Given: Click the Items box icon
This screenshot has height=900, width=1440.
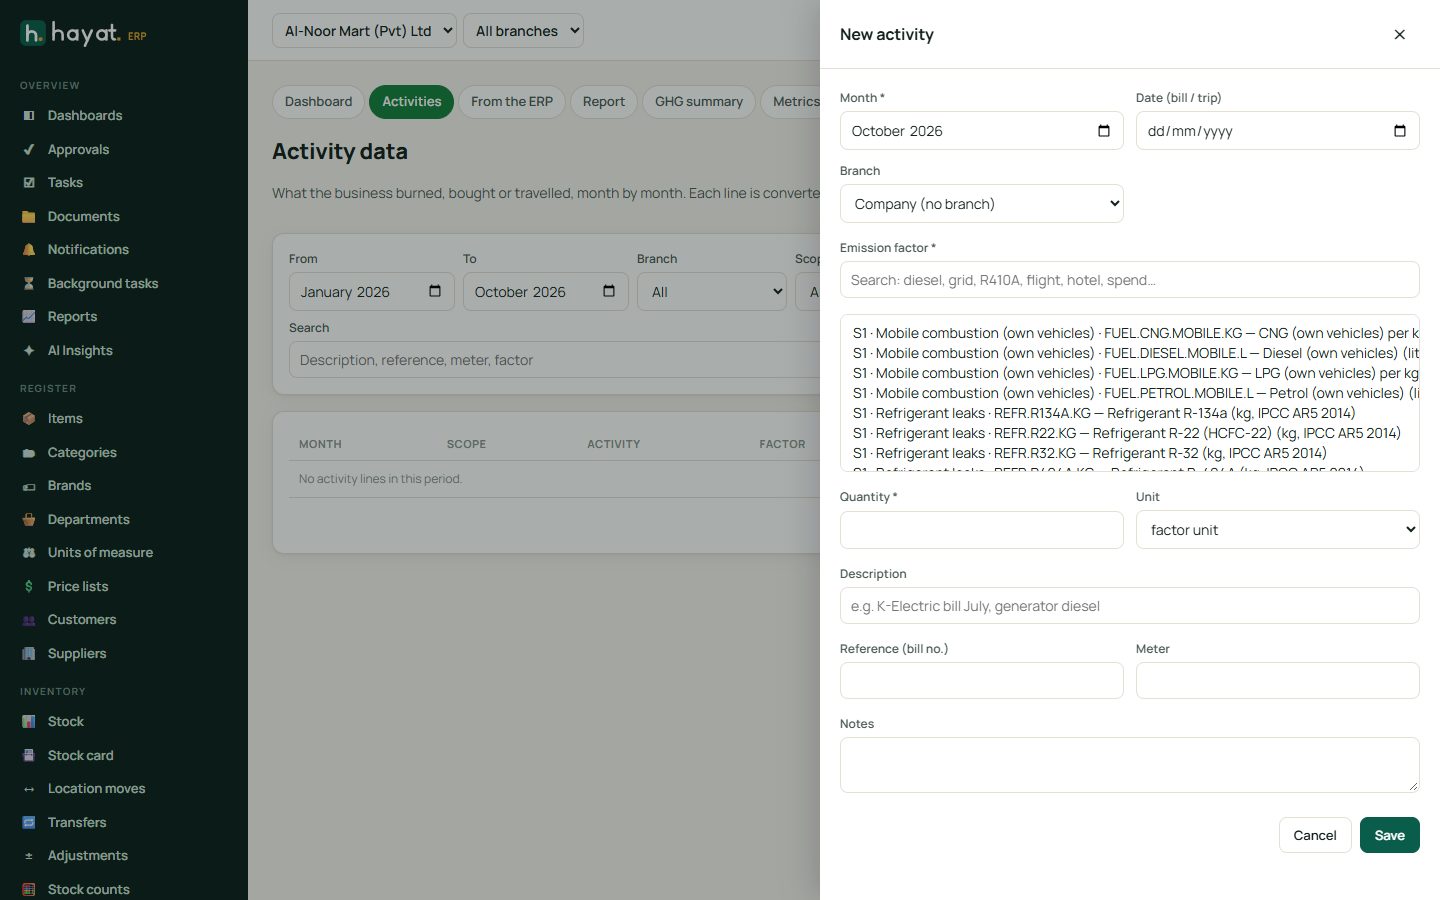Looking at the screenshot, I should [29, 419].
